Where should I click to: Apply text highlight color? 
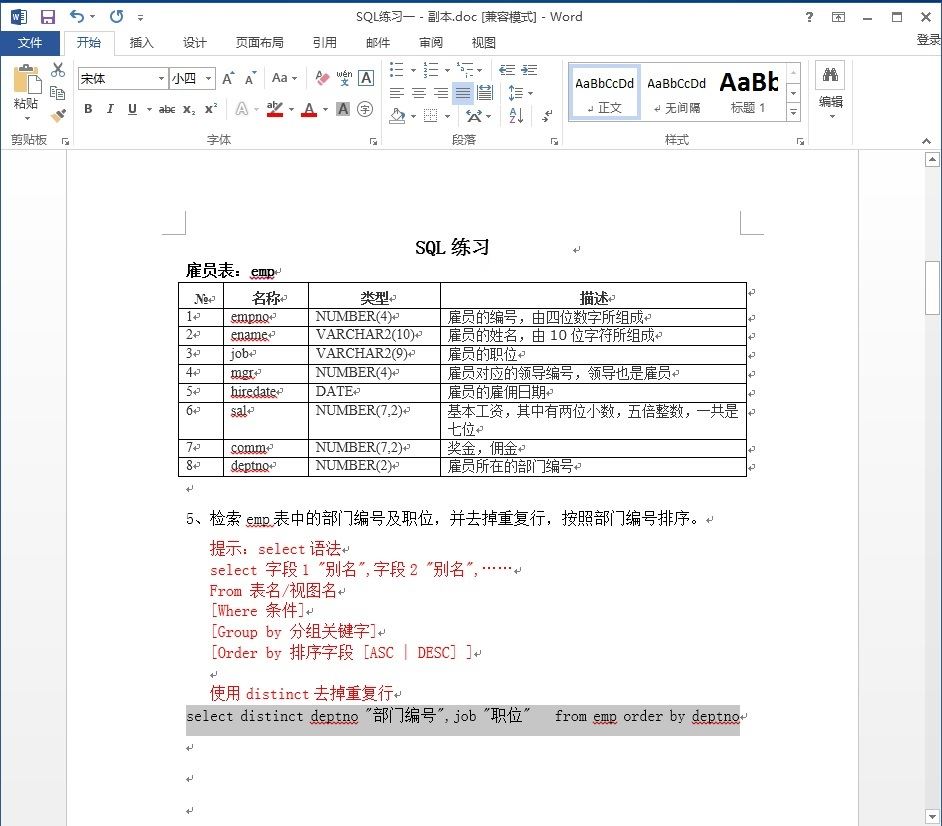(275, 109)
